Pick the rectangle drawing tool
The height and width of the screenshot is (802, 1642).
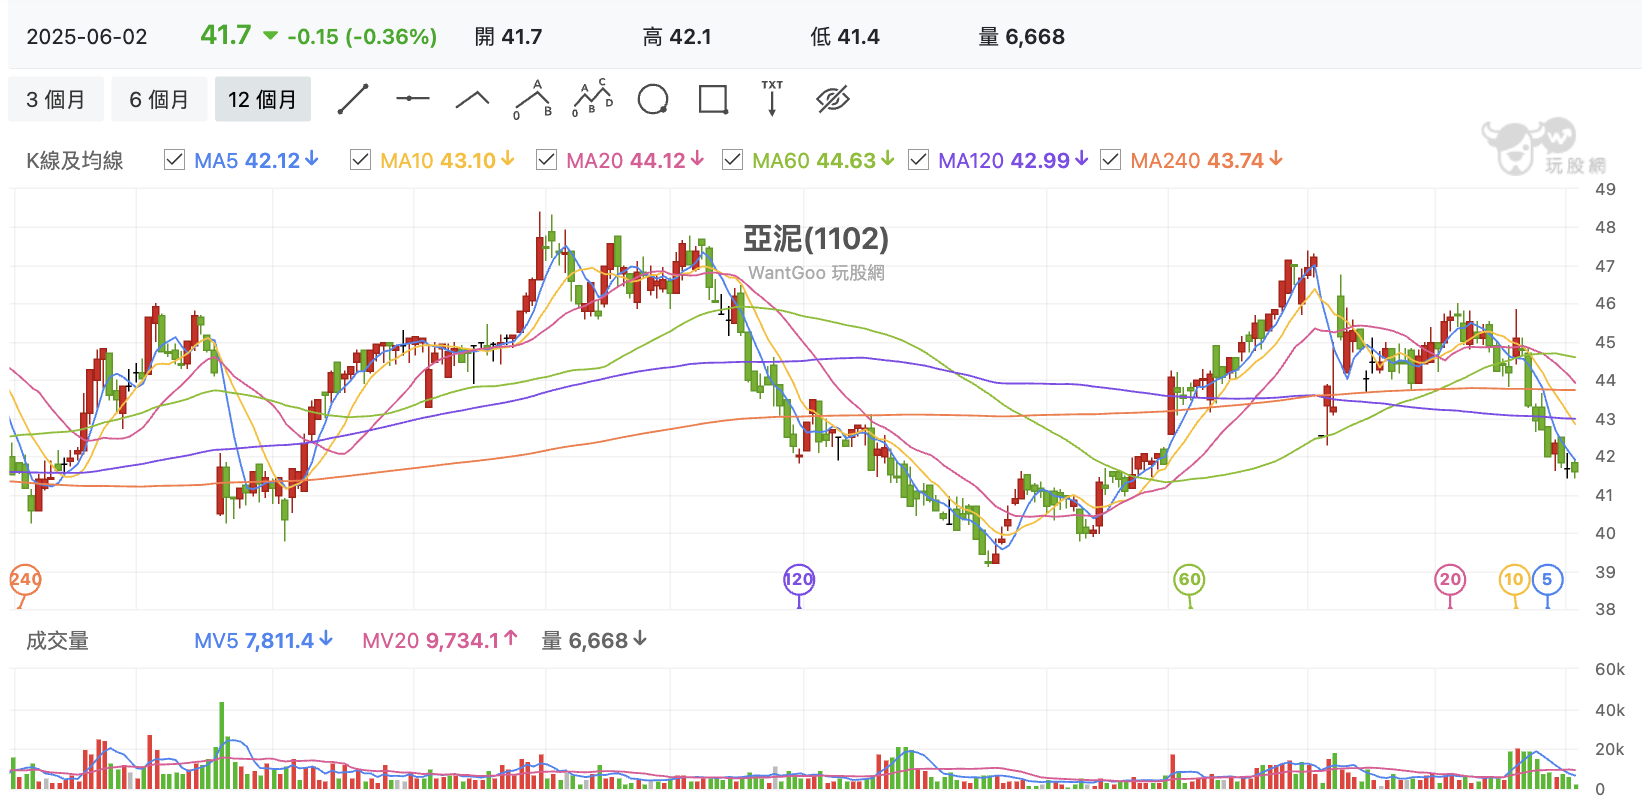pos(713,99)
